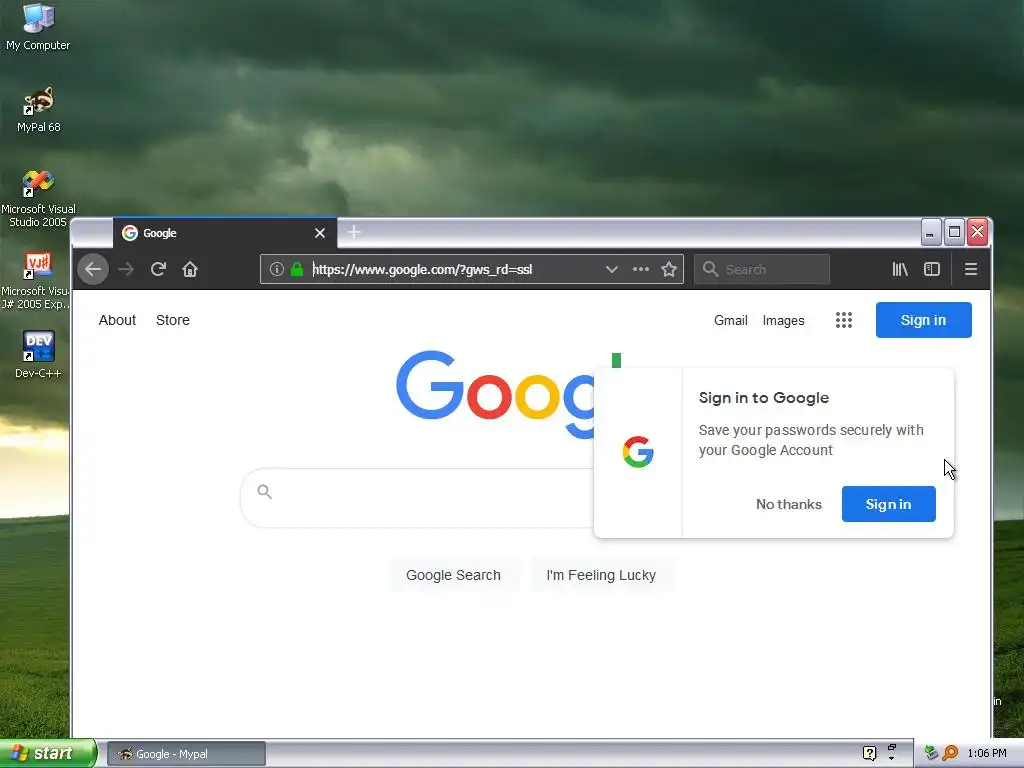The width and height of the screenshot is (1024, 768).
Task: Activate Google - Mypal taskbar button
Action: [186, 754]
